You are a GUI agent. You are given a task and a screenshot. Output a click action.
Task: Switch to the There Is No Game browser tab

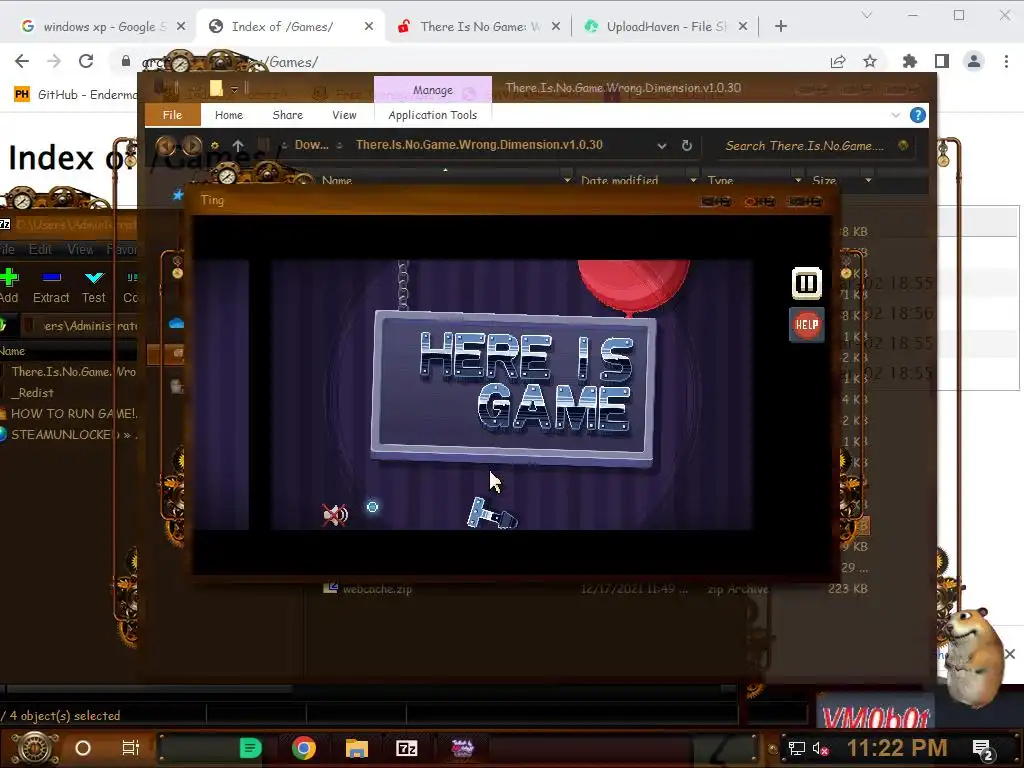coord(480,27)
